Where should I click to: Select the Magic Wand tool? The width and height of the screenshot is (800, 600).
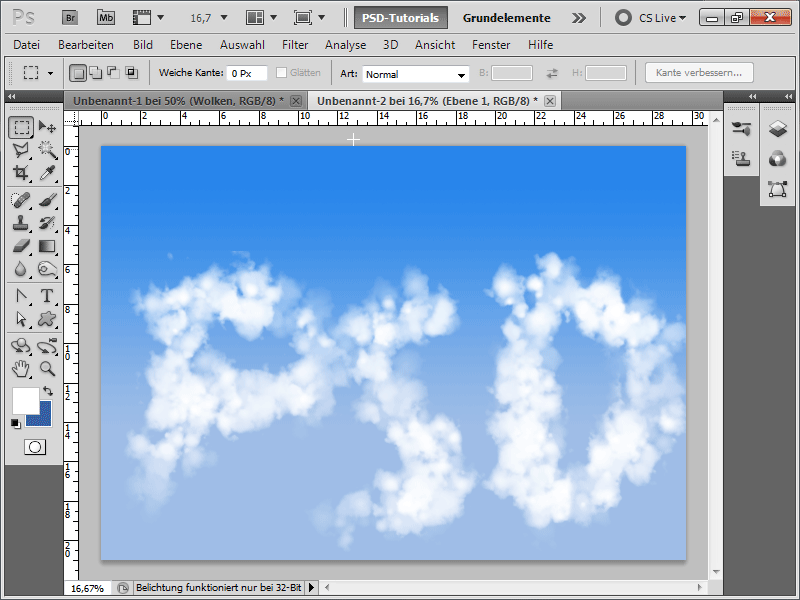47,151
